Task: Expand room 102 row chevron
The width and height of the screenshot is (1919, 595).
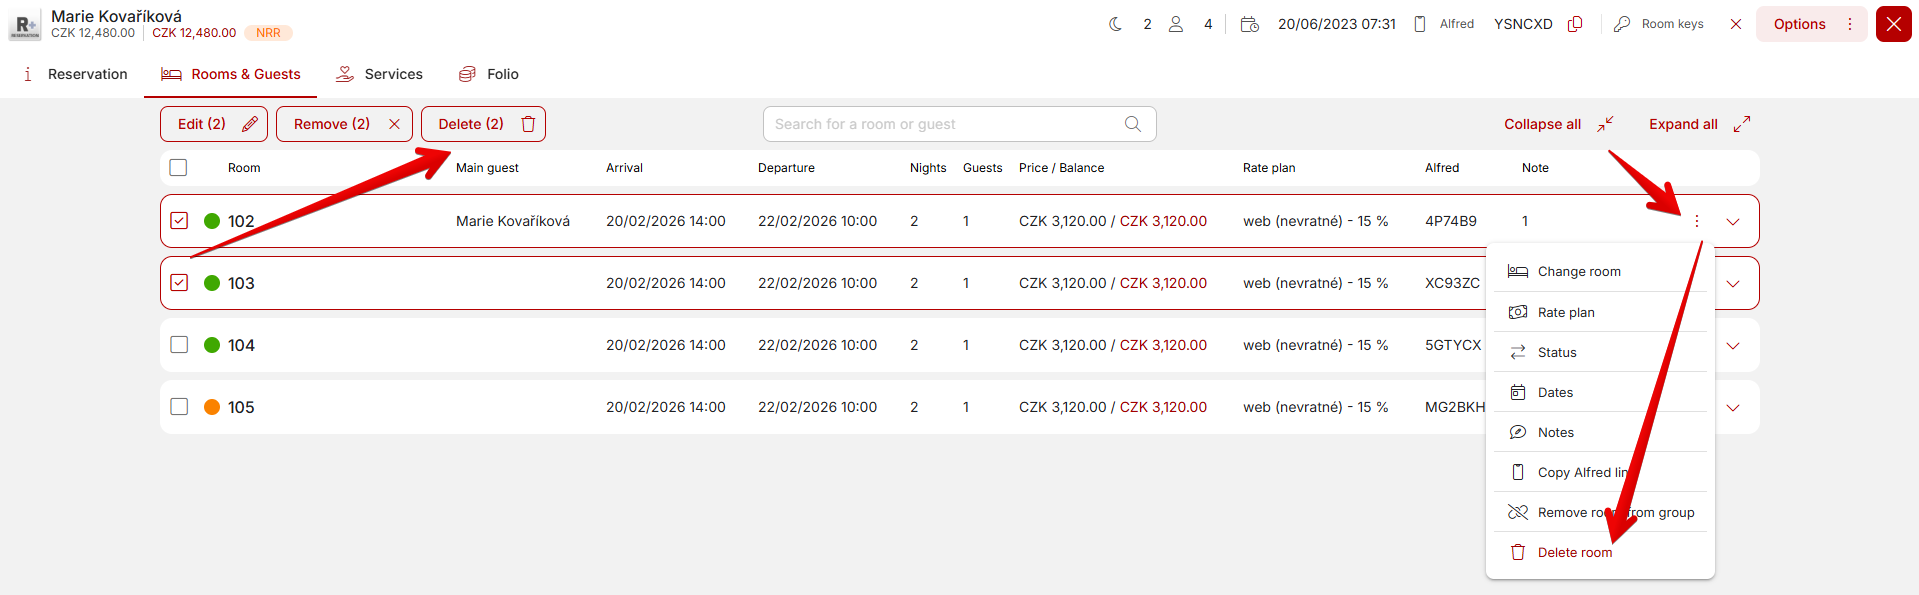Action: pos(1733,222)
